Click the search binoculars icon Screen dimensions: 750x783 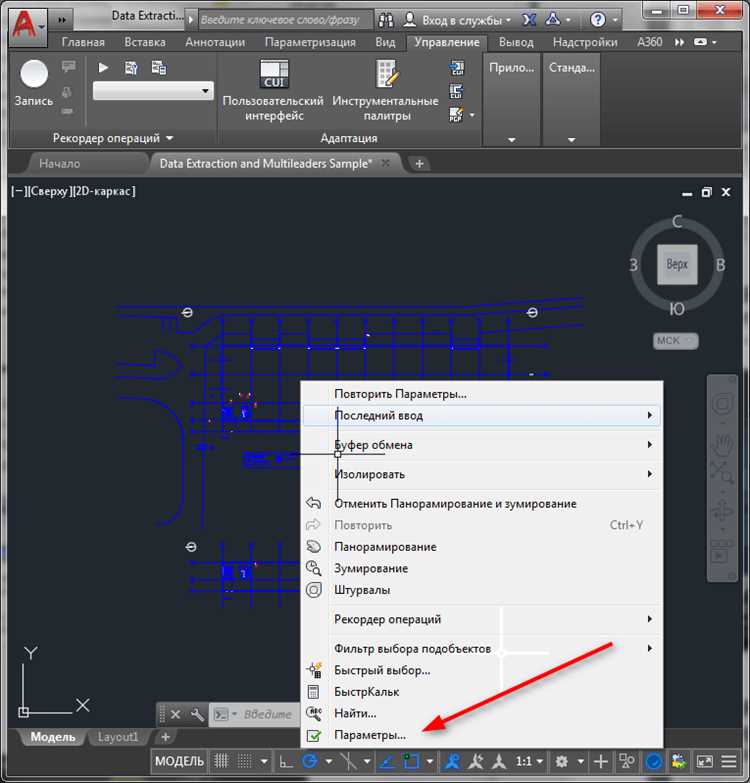click(385, 20)
